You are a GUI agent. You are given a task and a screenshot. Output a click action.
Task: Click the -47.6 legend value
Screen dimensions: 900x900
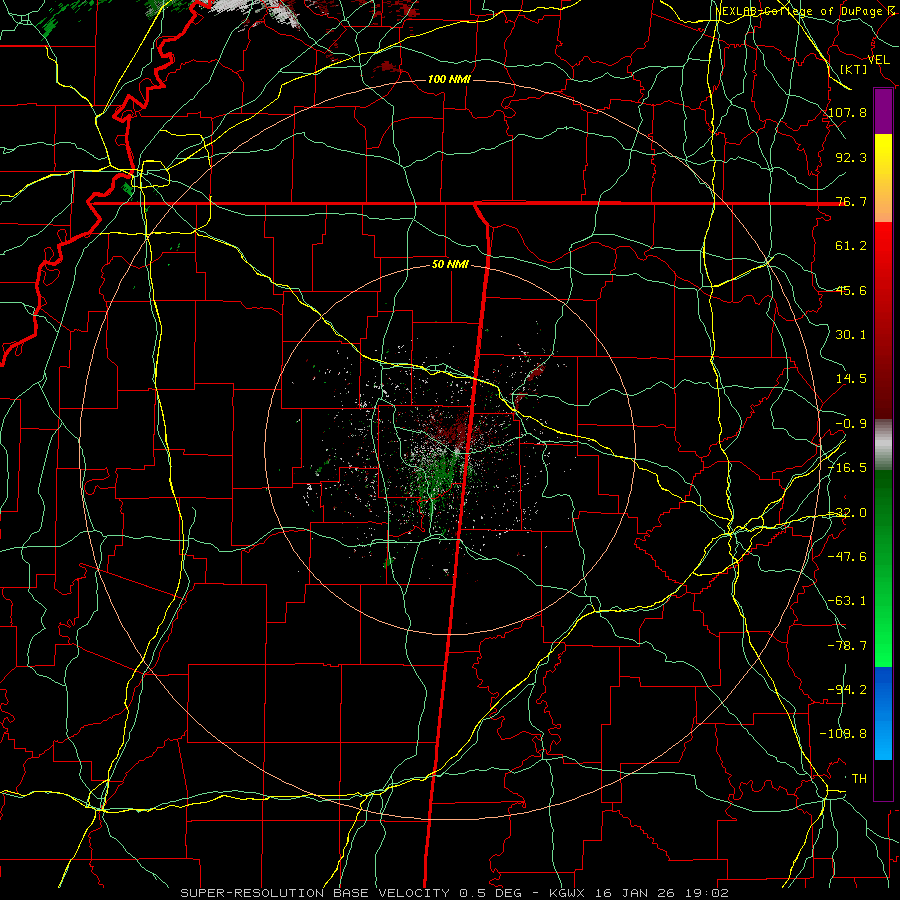click(x=848, y=557)
